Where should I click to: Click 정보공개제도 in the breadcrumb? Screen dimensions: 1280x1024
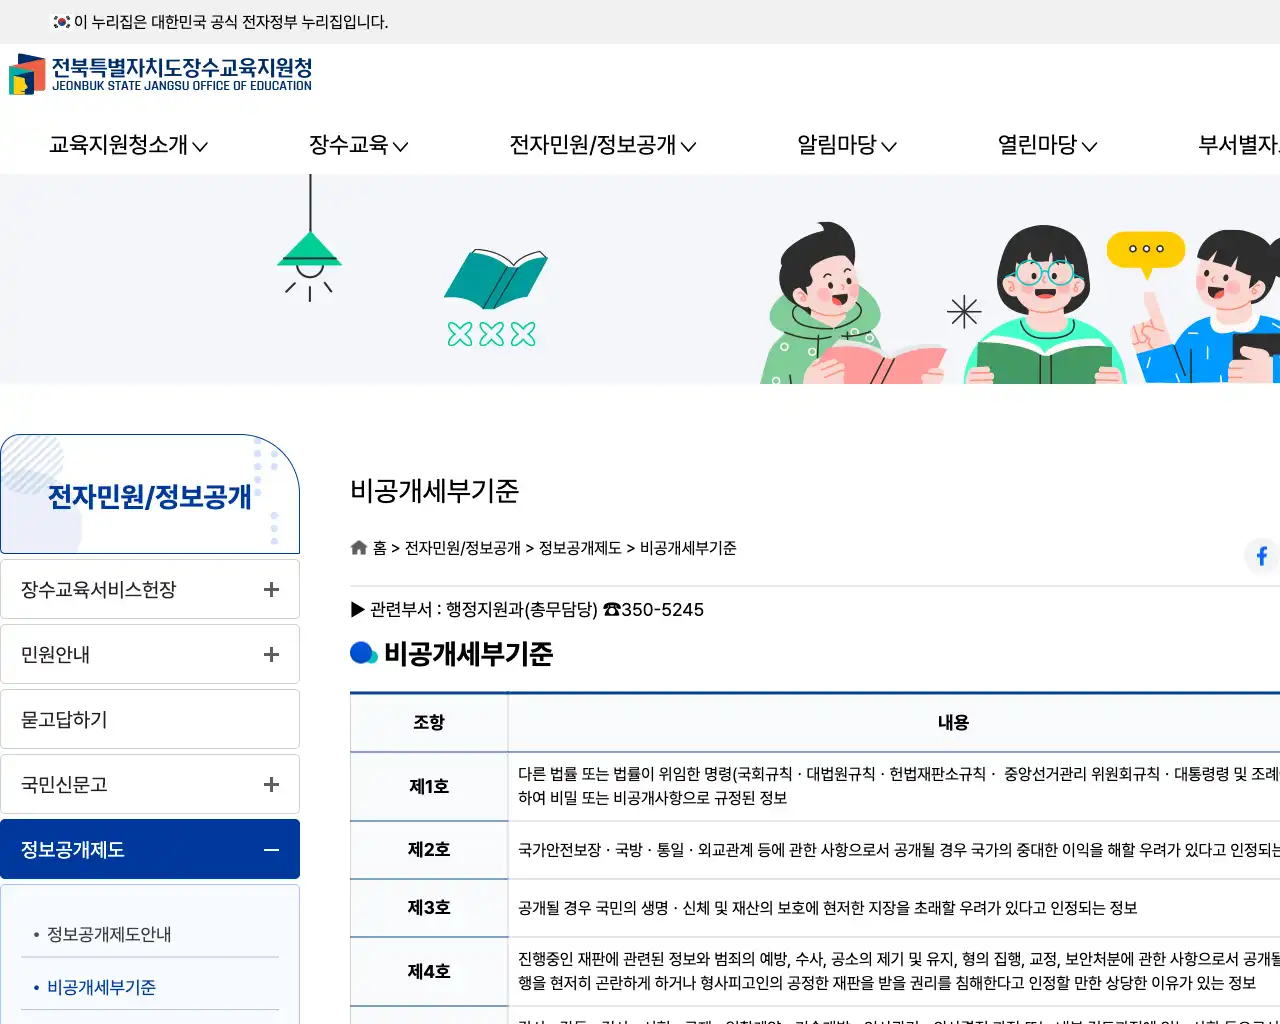580,548
